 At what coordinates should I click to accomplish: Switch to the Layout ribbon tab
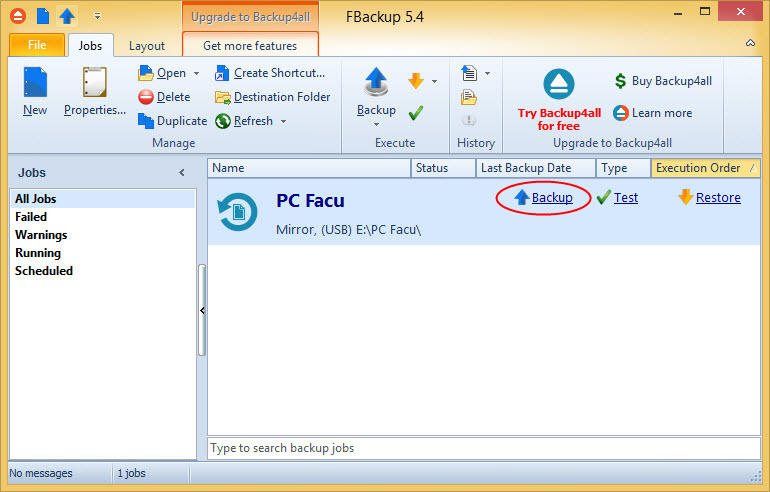coord(147,46)
